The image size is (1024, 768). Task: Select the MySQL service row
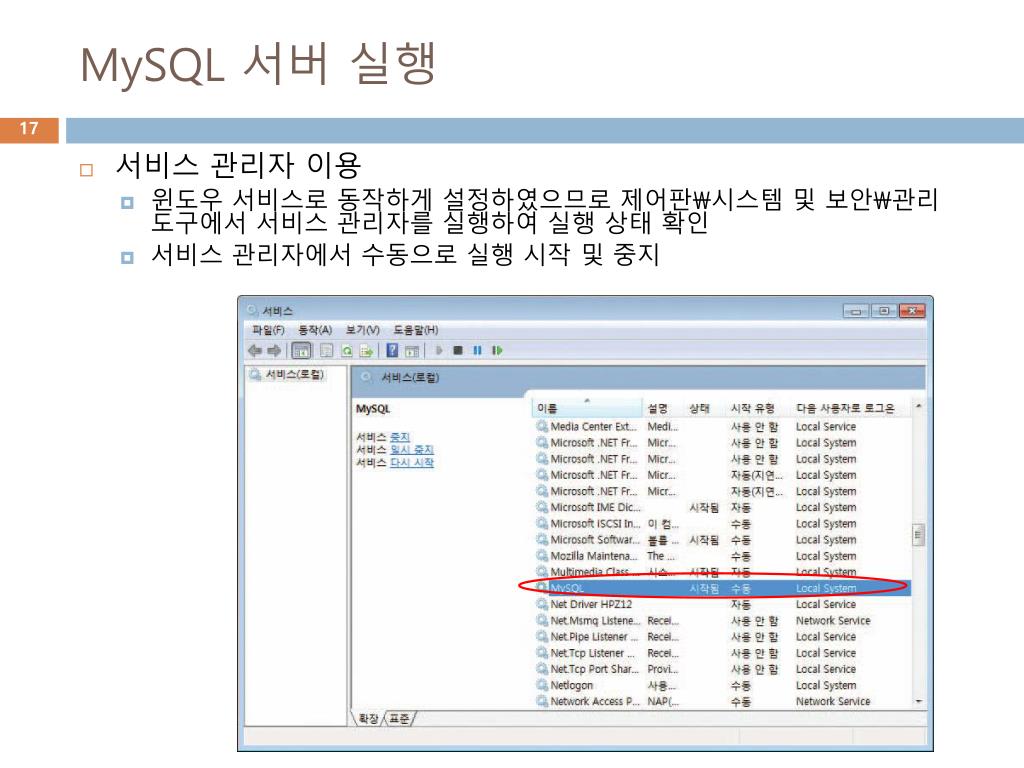tap(722, 588)
